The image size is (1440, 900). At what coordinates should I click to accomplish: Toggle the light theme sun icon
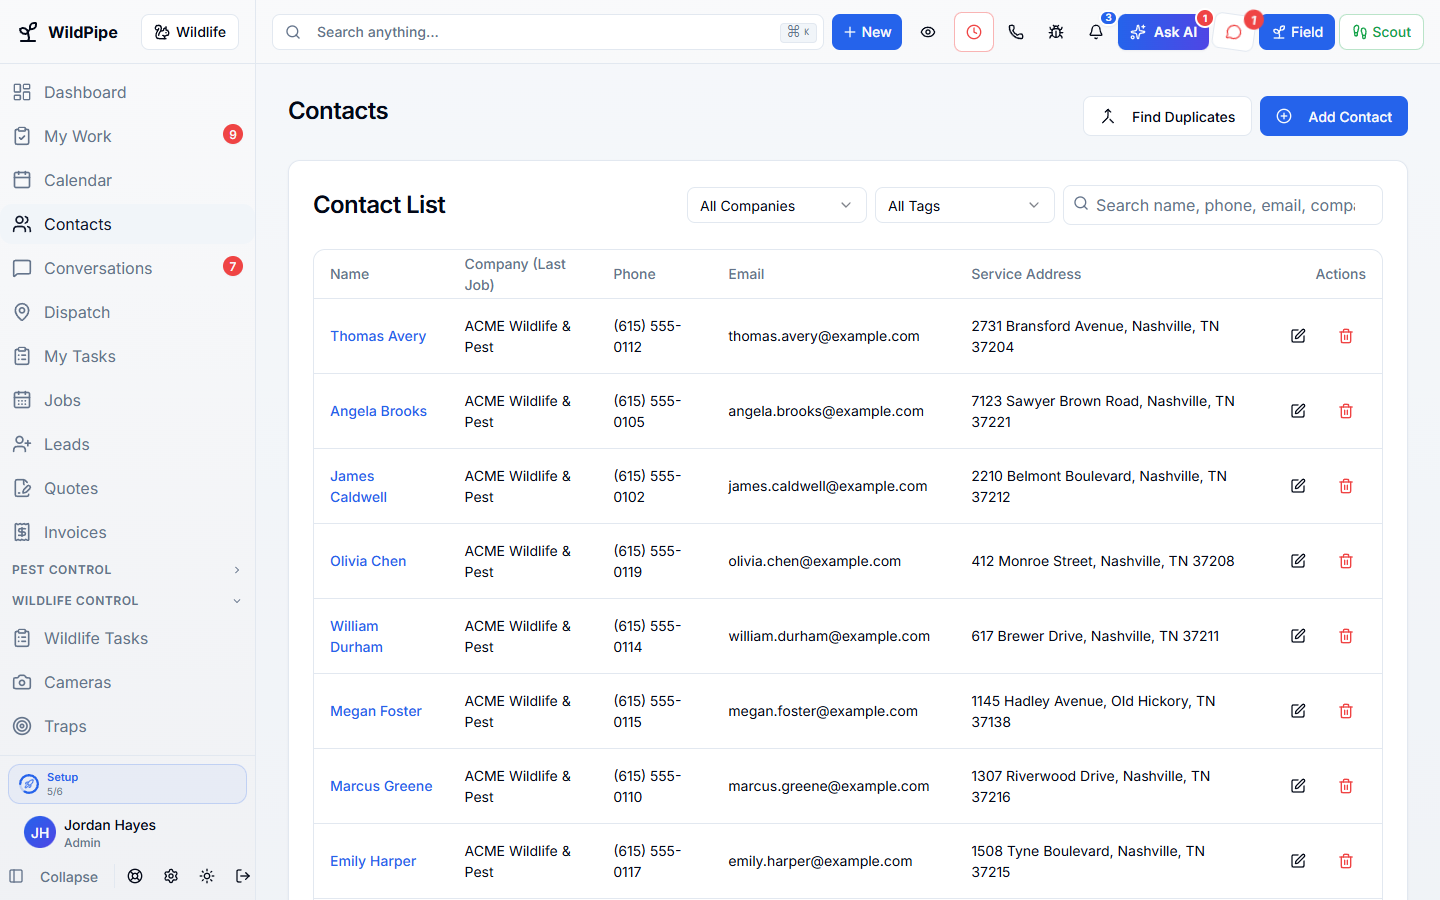tap(207, 876)
